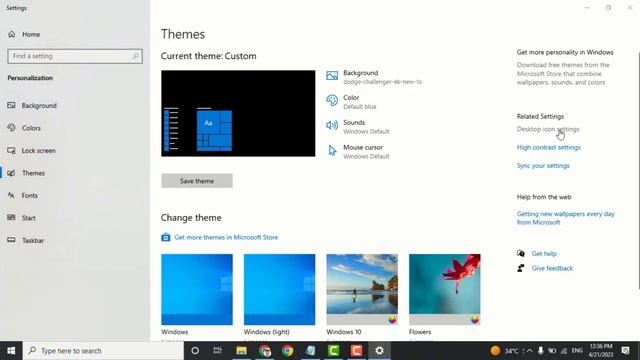The width and height of the screenshot is (640, 360).
Task: Apply the Windows theme thumbnail
Action: (197, 289)
